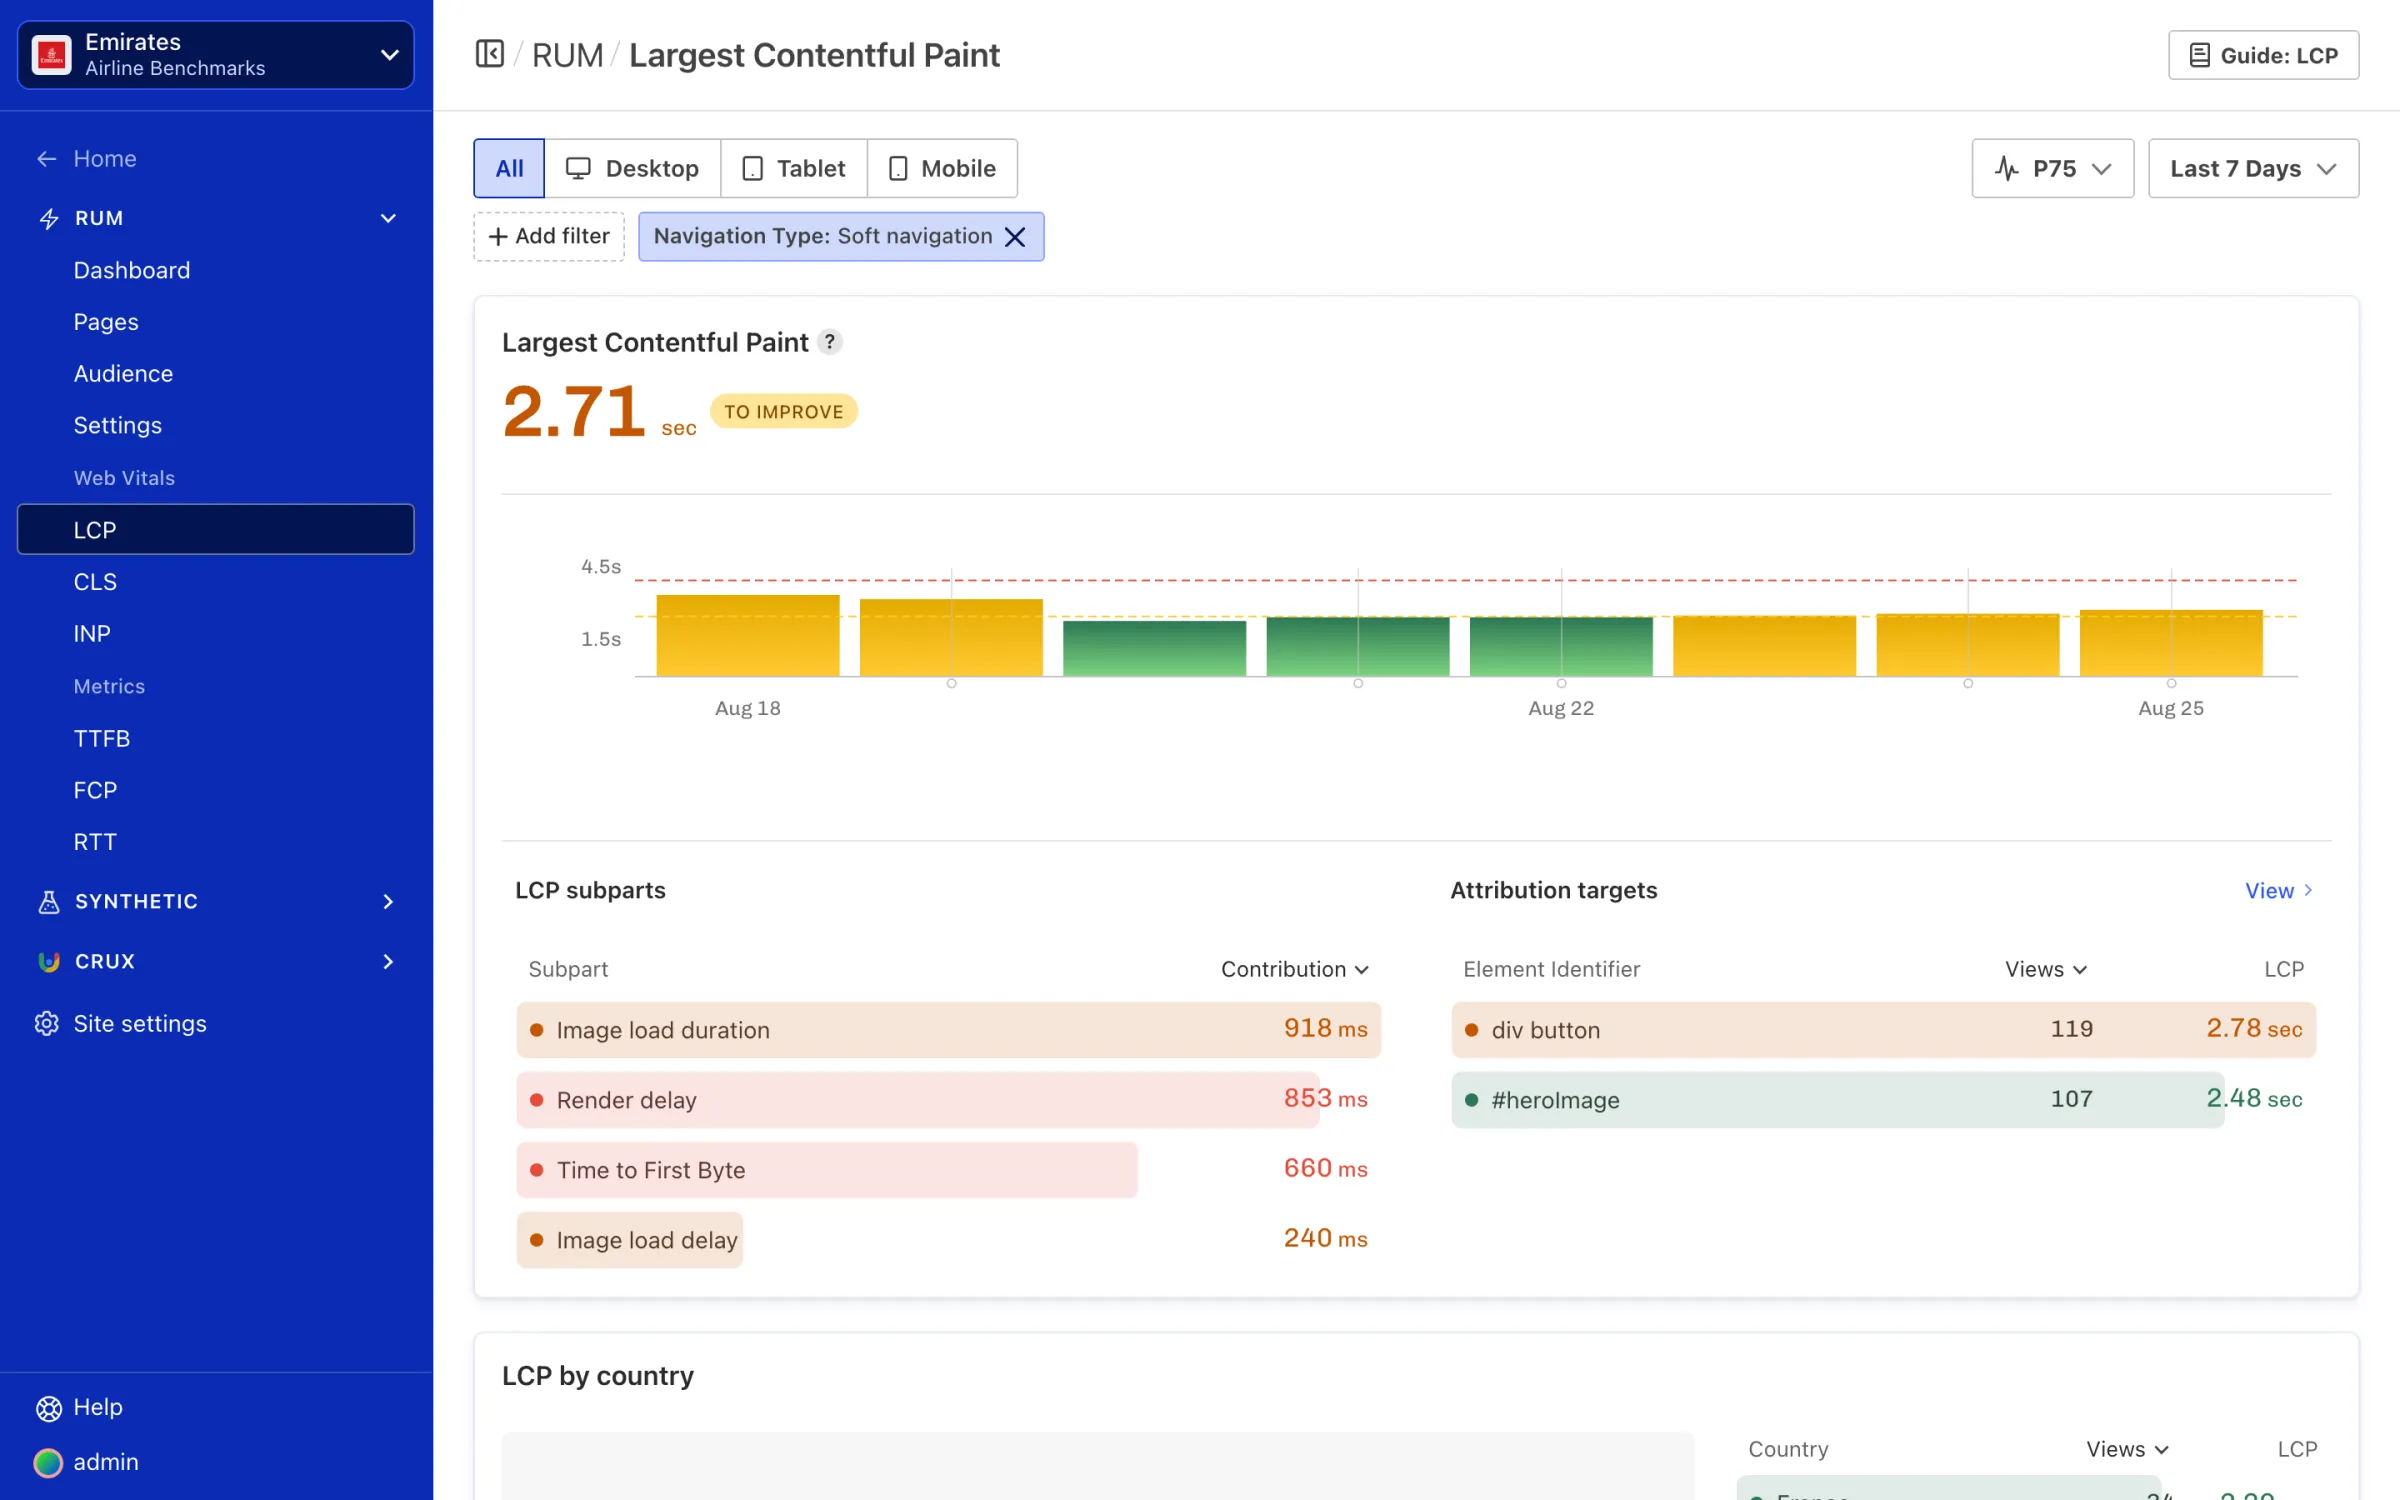Screen dimensions: 2400x1500
Task: Click the Add filter button
Action: coord(549,237)
